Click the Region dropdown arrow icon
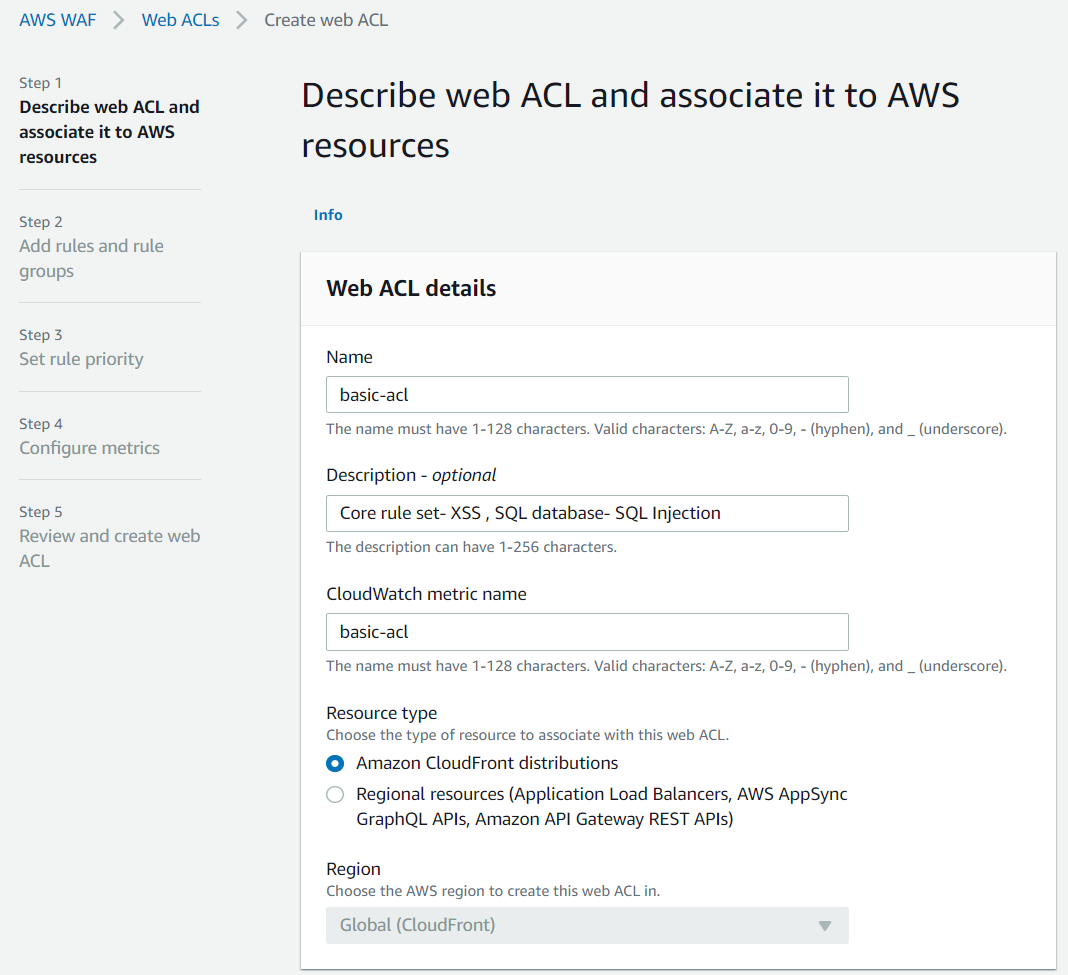Viewport: 1068px width, 975px height. (825, 926)
